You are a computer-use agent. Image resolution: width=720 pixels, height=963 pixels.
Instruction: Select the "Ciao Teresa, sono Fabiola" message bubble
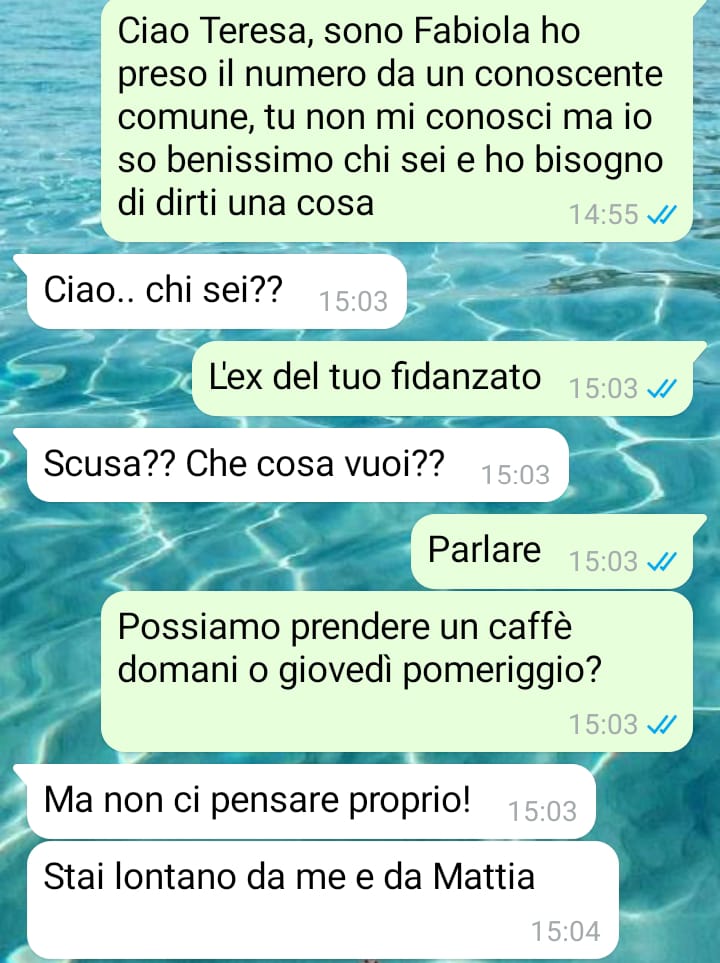point(397,119)
